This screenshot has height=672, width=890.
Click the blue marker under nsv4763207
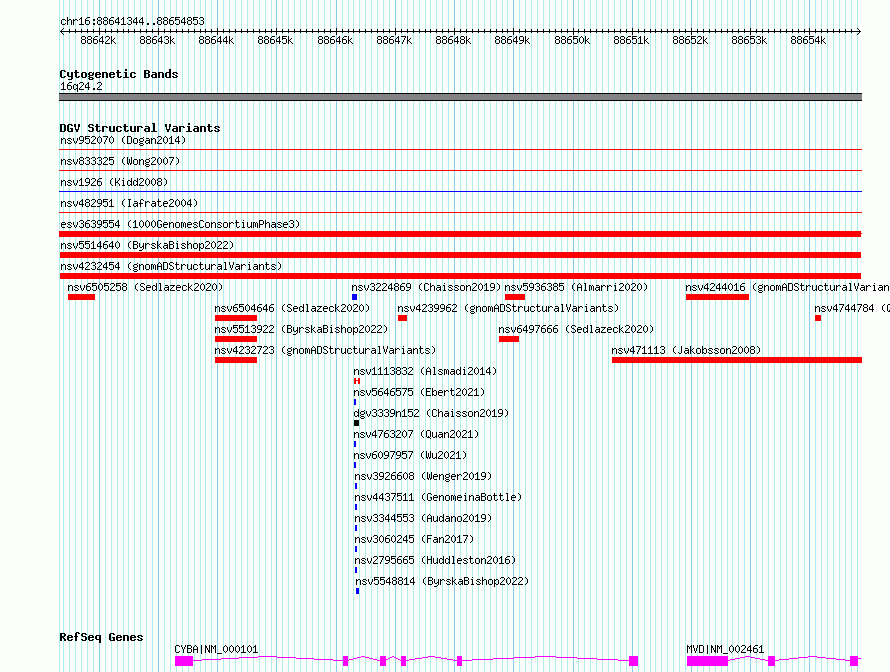click(x=355, y=444)
